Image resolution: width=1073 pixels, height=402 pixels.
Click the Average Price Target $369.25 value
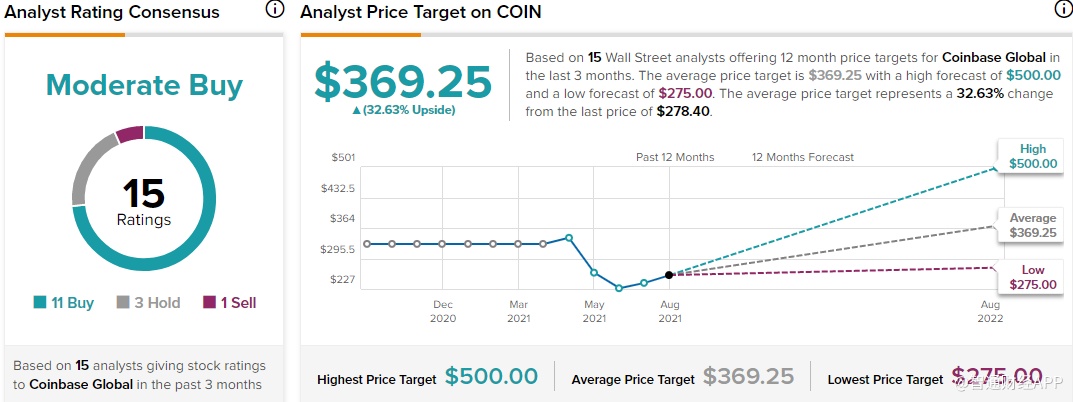(x=748, y=377)
